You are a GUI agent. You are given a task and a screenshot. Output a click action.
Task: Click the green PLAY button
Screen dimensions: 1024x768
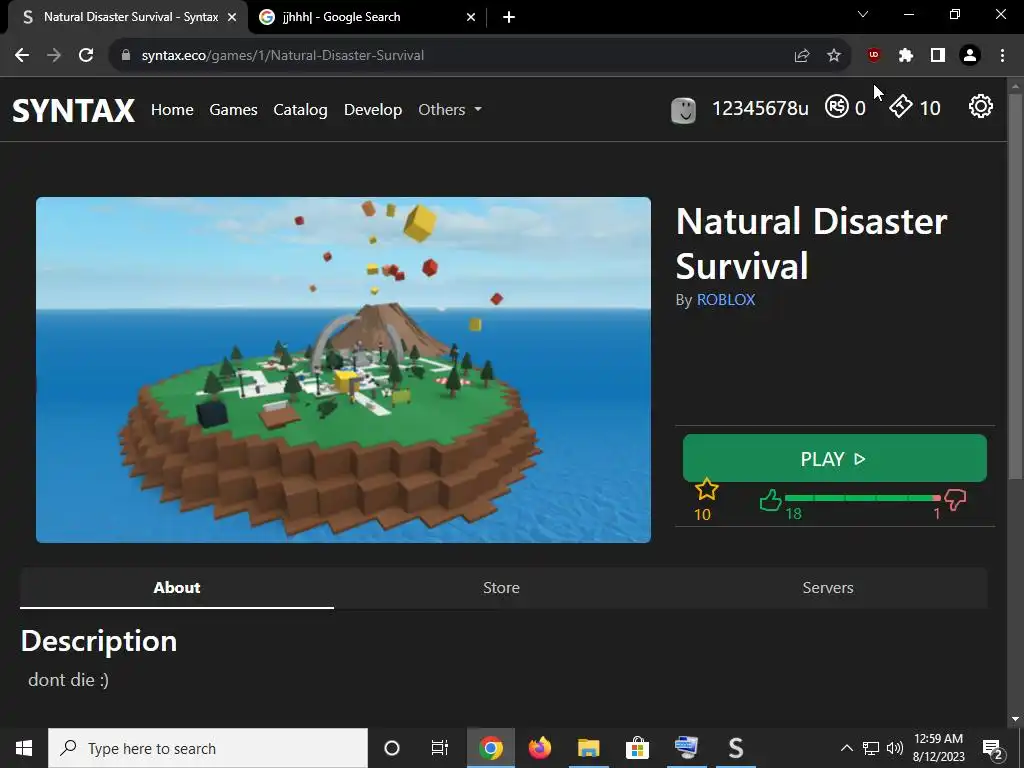coord(835,458)
